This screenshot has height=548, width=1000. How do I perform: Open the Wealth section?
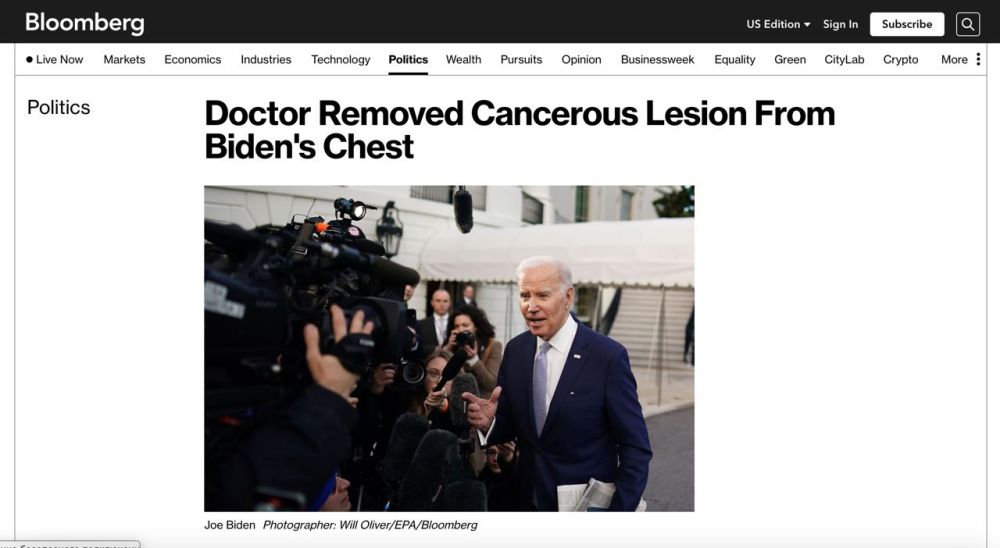[x=464, y=59]
